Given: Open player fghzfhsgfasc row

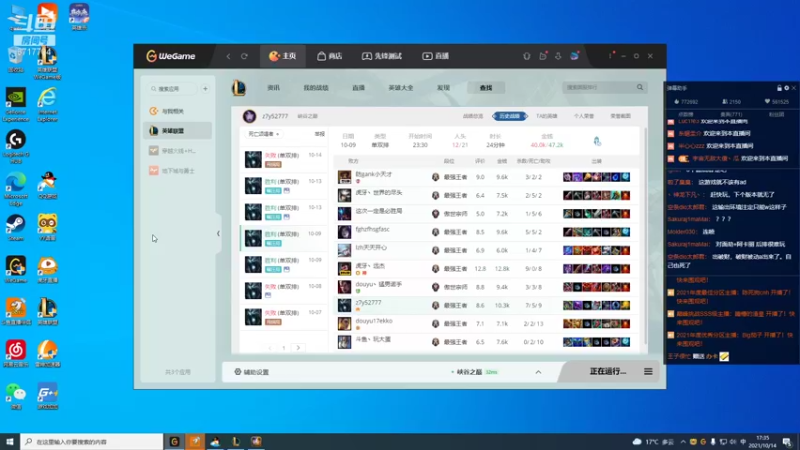Looking at the screenshot, I should coord(485,232).
